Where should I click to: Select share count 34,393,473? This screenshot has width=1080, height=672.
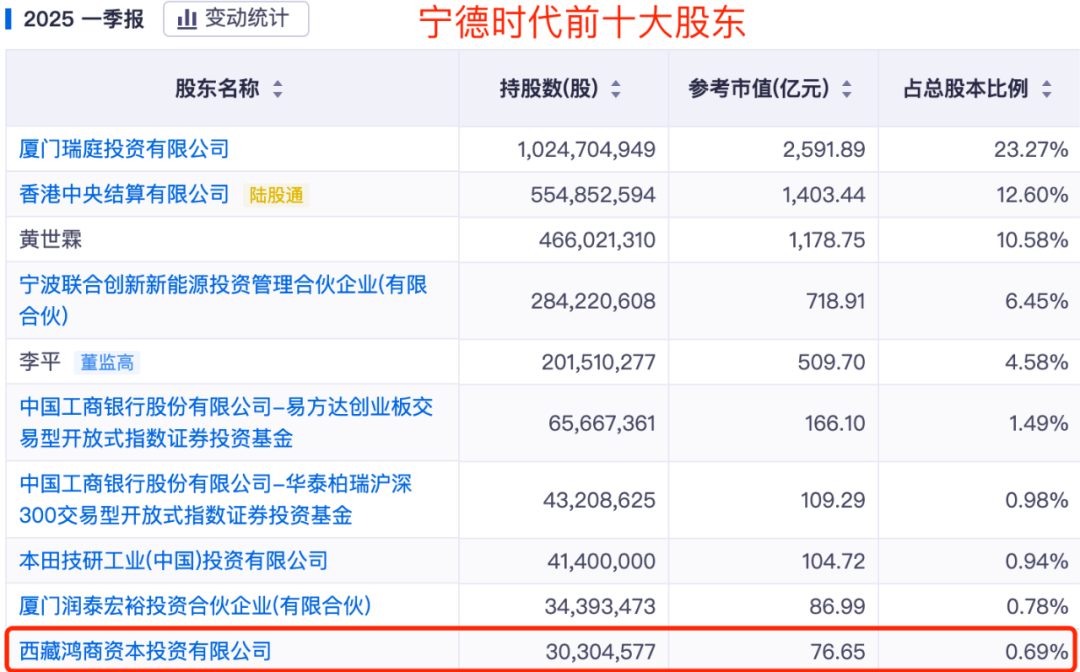(600, 607)
